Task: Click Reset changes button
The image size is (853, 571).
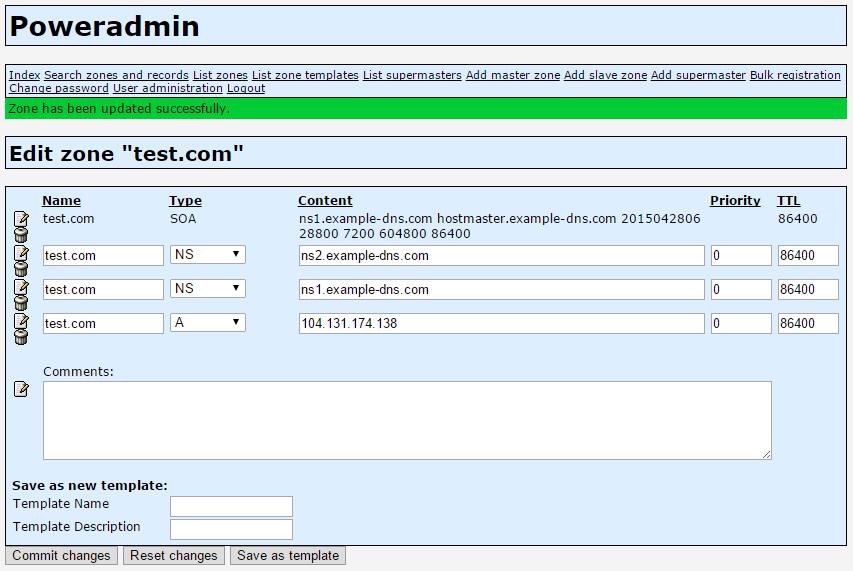Action: tap(174, 556)
